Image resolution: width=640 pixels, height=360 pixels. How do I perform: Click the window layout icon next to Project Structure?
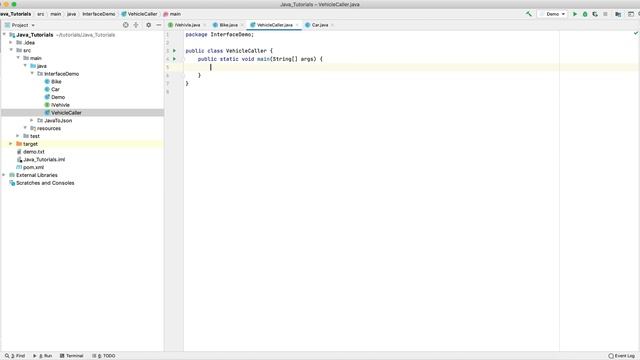(631, 14)
